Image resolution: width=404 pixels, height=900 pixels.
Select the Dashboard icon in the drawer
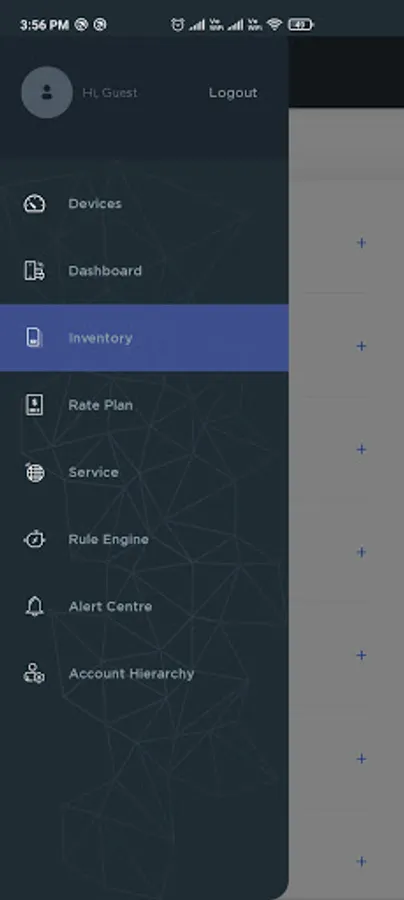click(34, 270)
